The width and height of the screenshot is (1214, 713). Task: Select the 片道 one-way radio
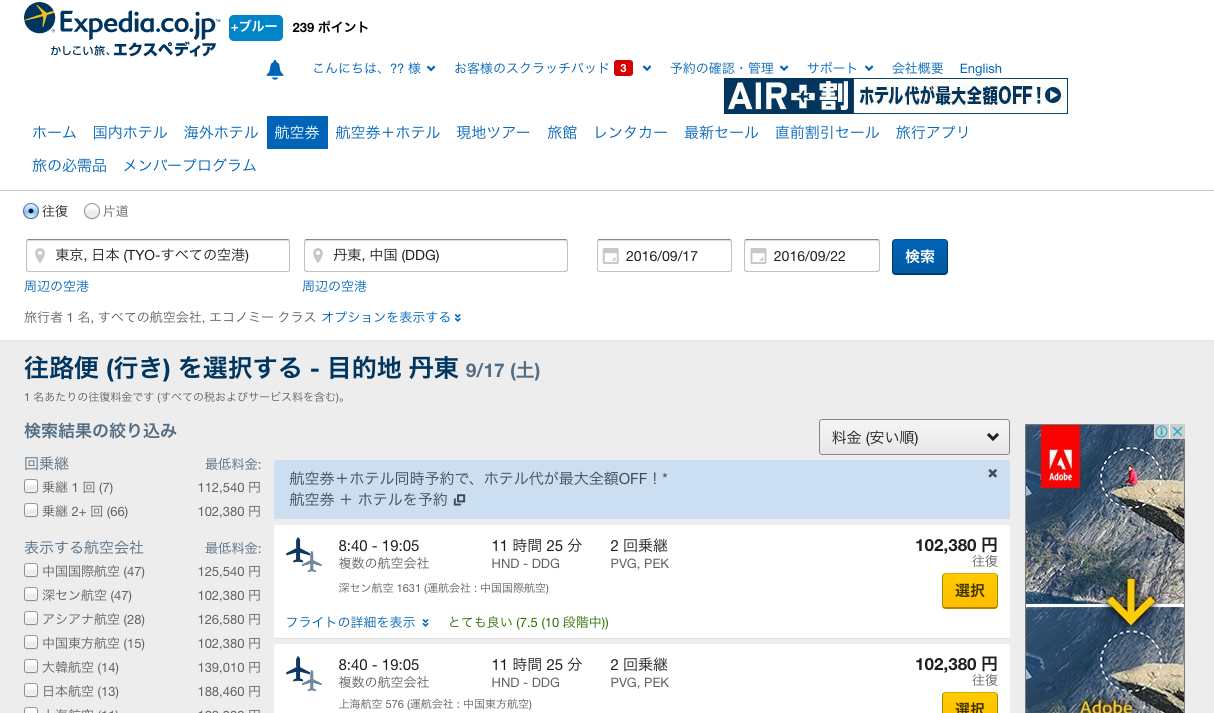pos(92,211)
